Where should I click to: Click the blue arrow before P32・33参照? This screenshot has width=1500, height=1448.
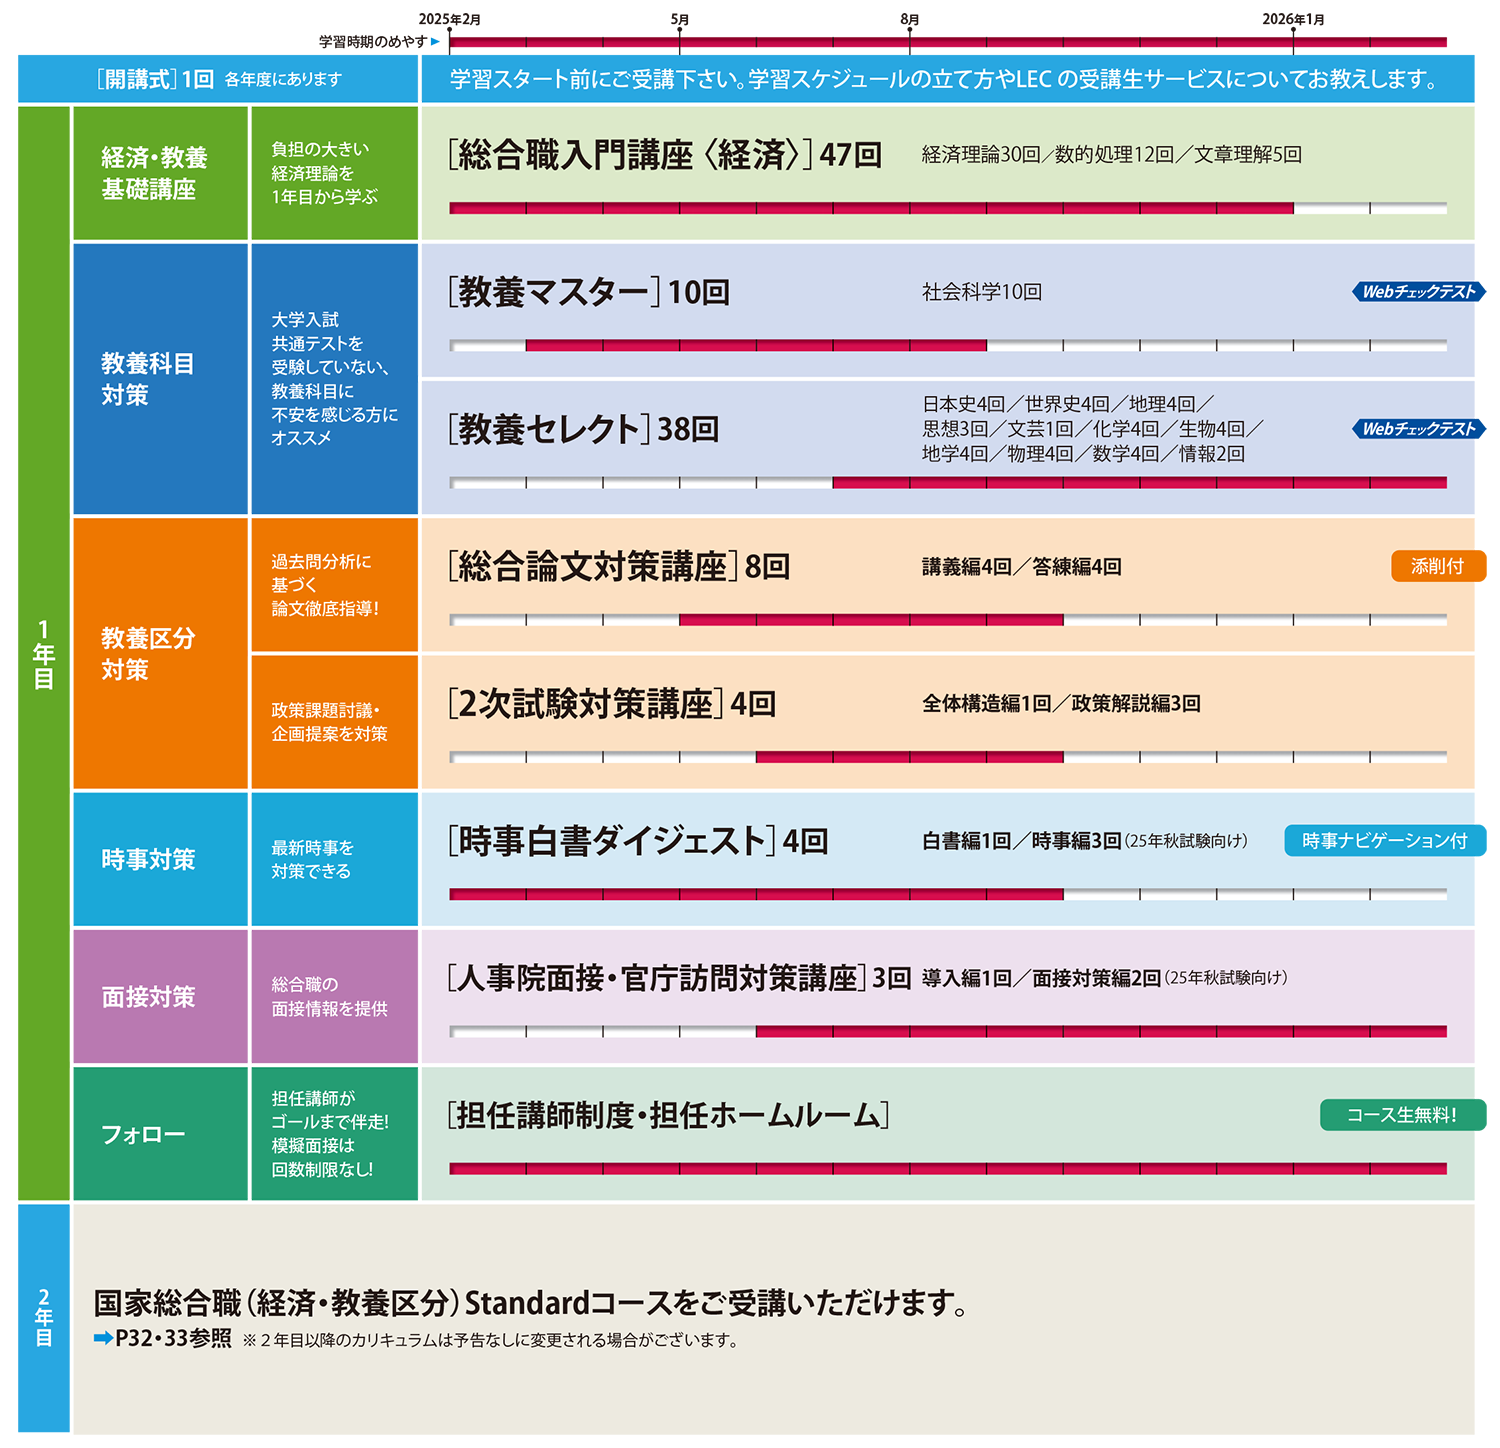click(103, 1338)
